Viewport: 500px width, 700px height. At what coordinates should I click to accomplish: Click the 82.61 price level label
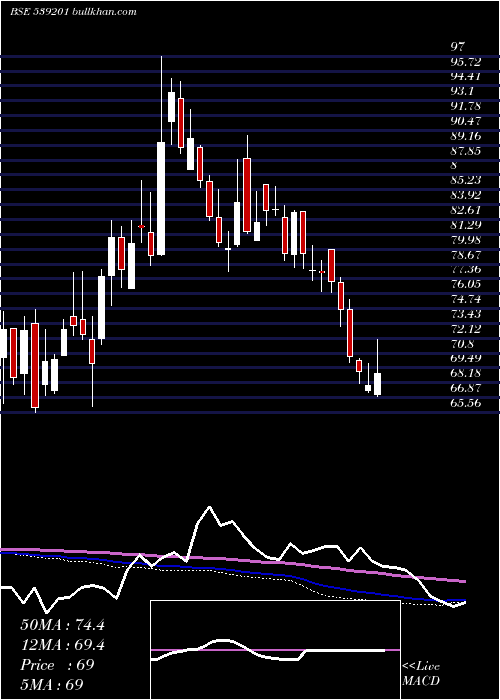(x=466, y=210)
